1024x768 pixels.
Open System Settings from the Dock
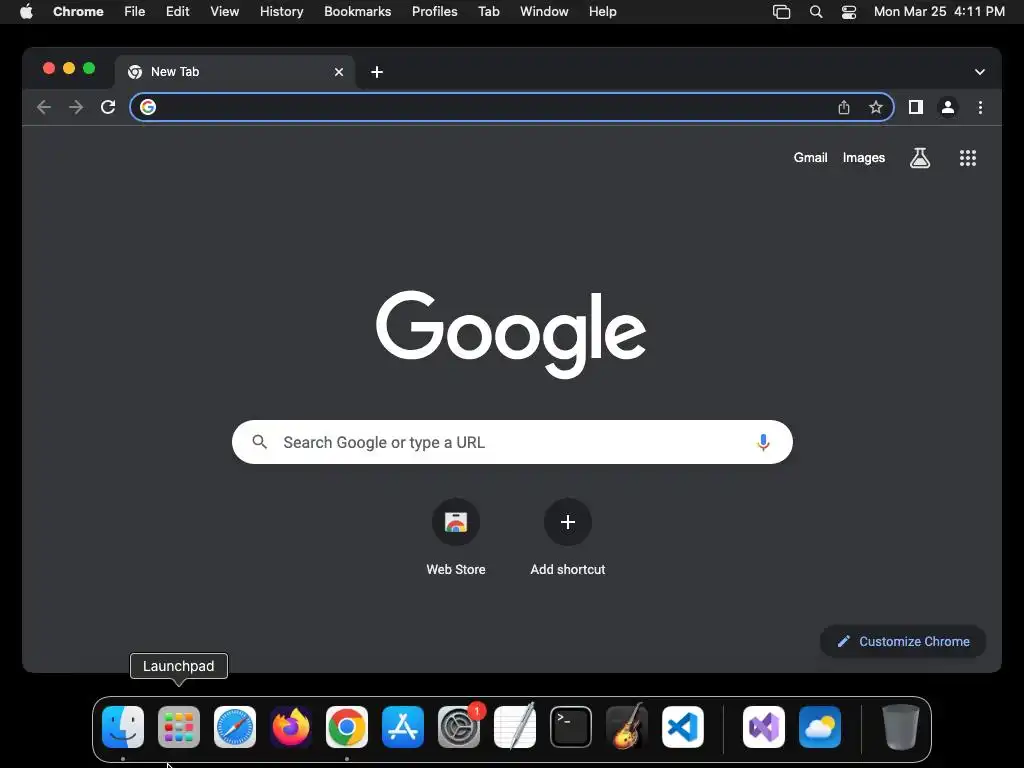[458, 727]
